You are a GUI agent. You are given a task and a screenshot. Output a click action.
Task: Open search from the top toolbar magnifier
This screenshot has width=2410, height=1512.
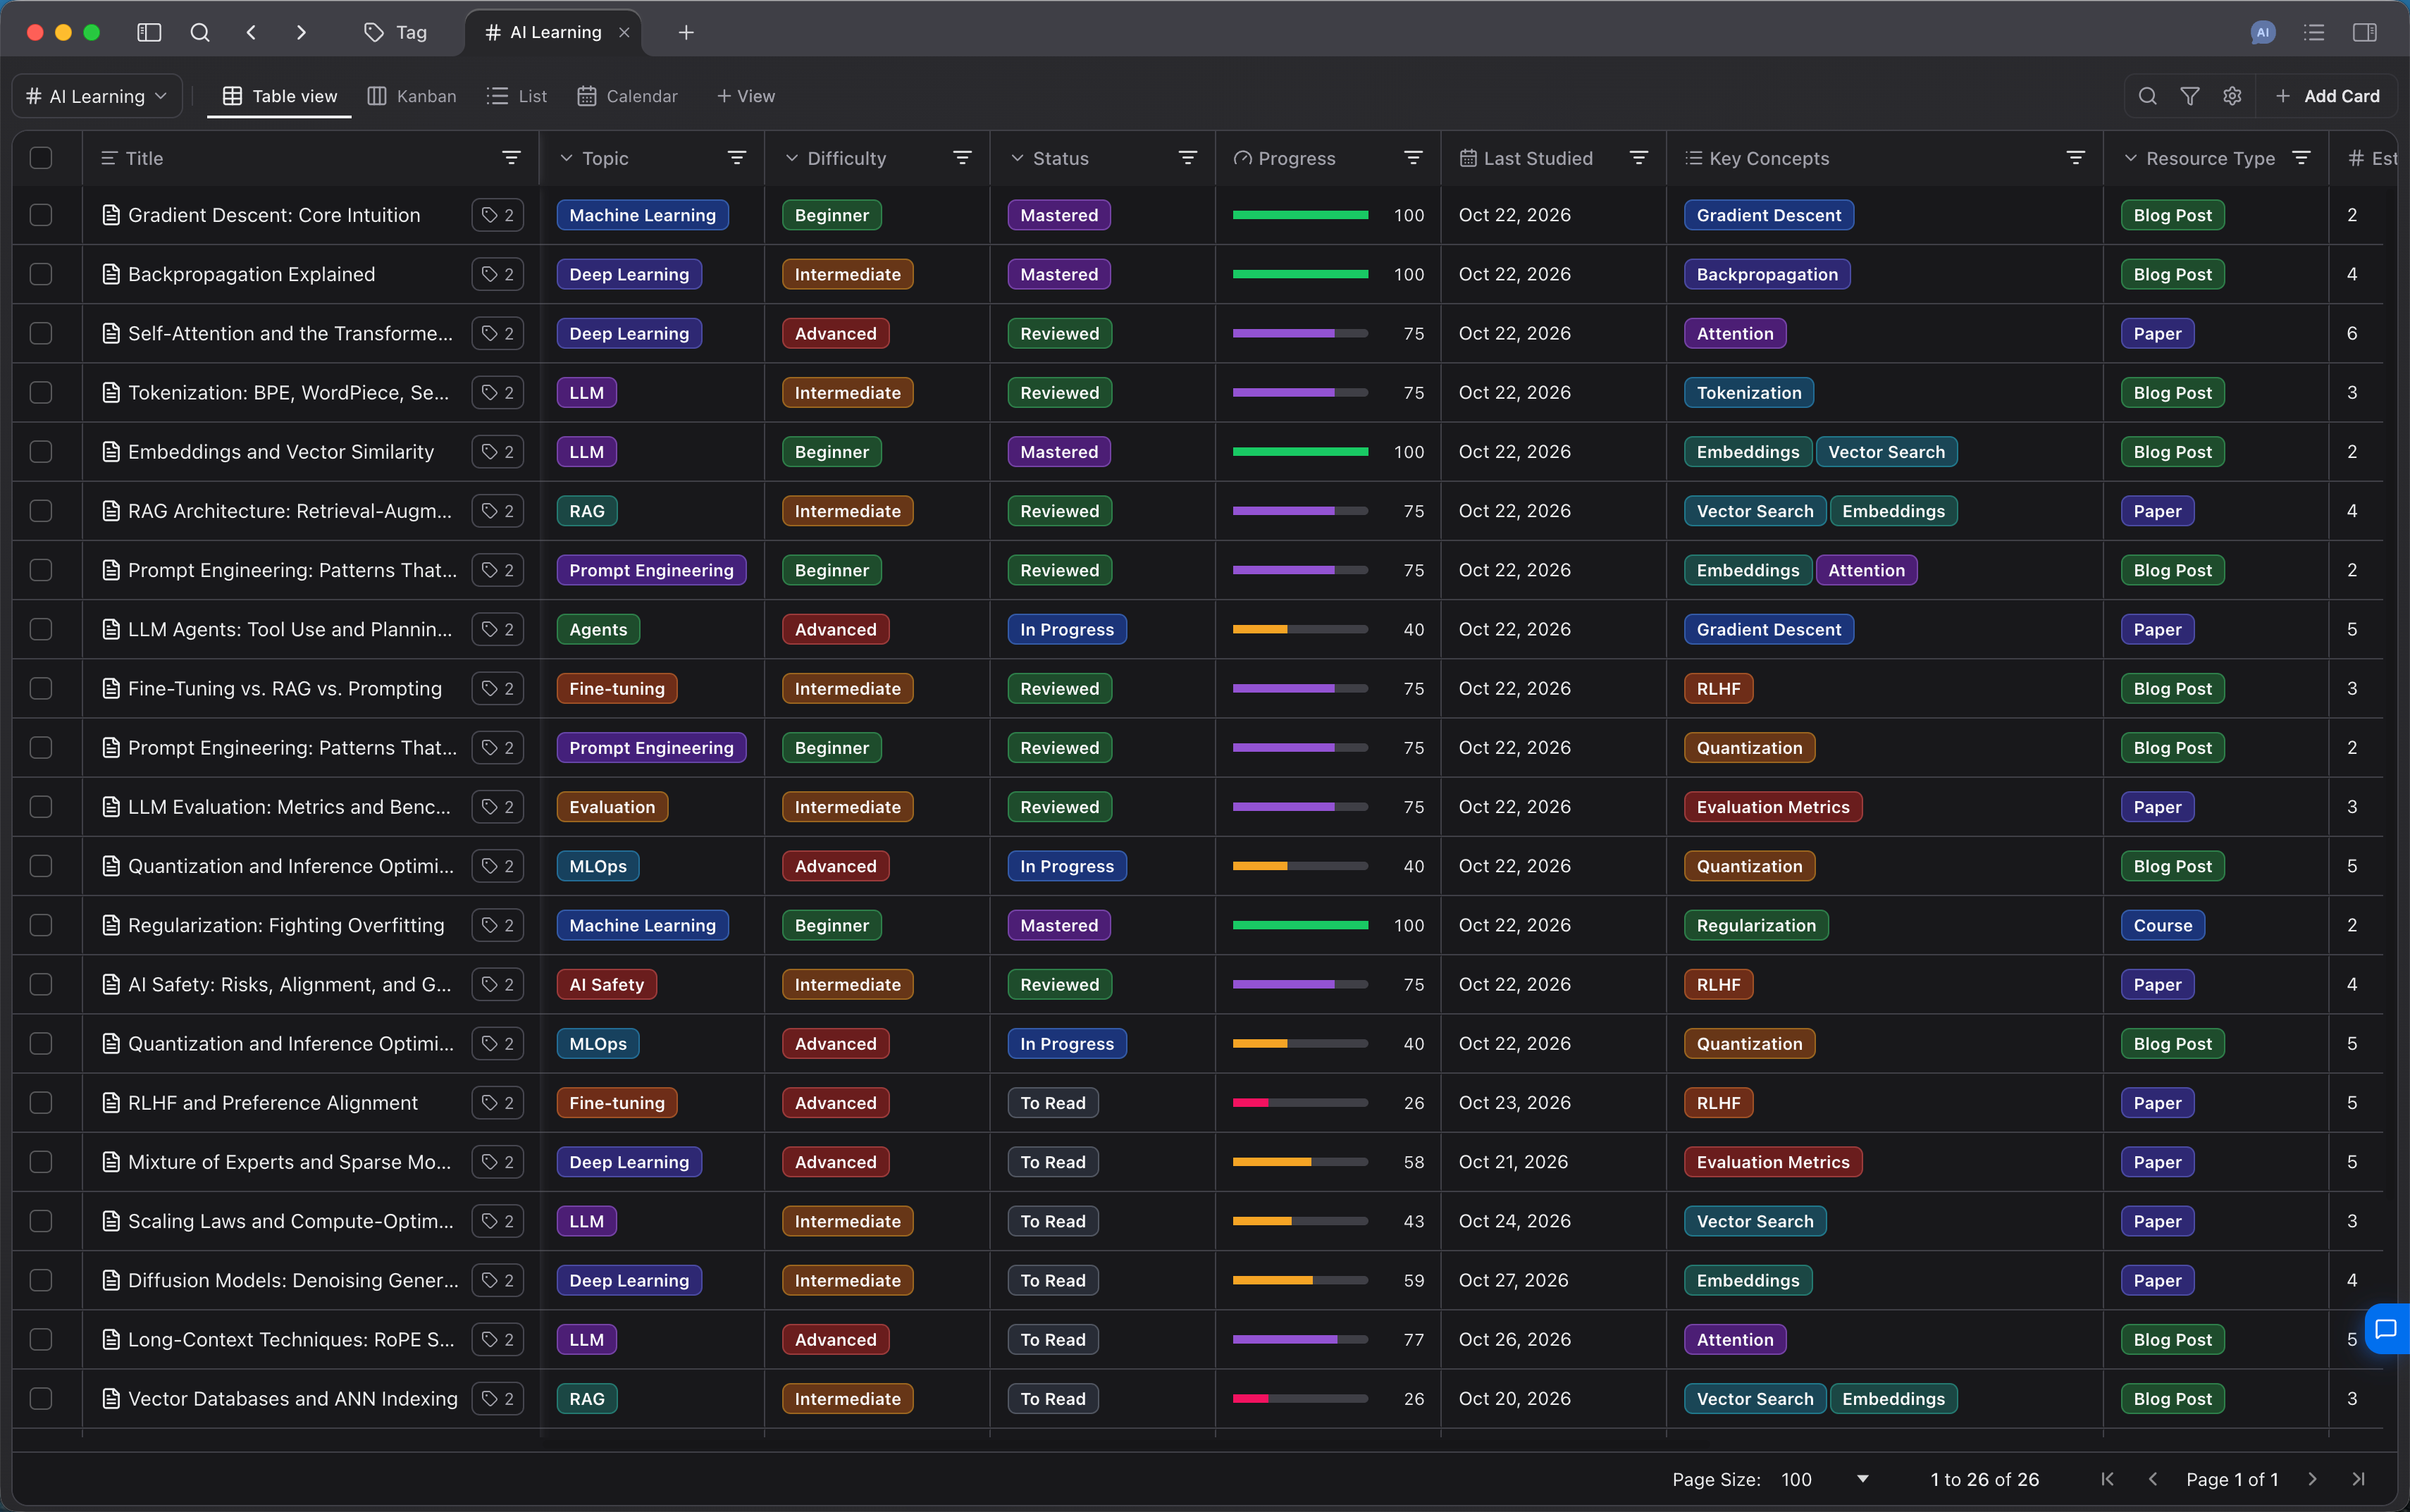point(200,32)
